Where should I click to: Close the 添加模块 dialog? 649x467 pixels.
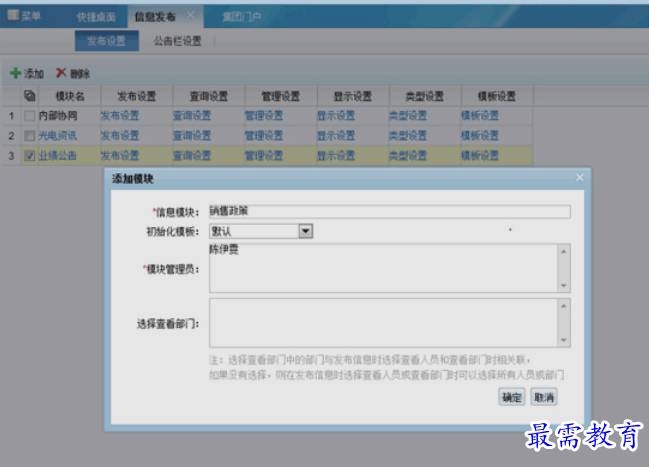click(579, 177)
